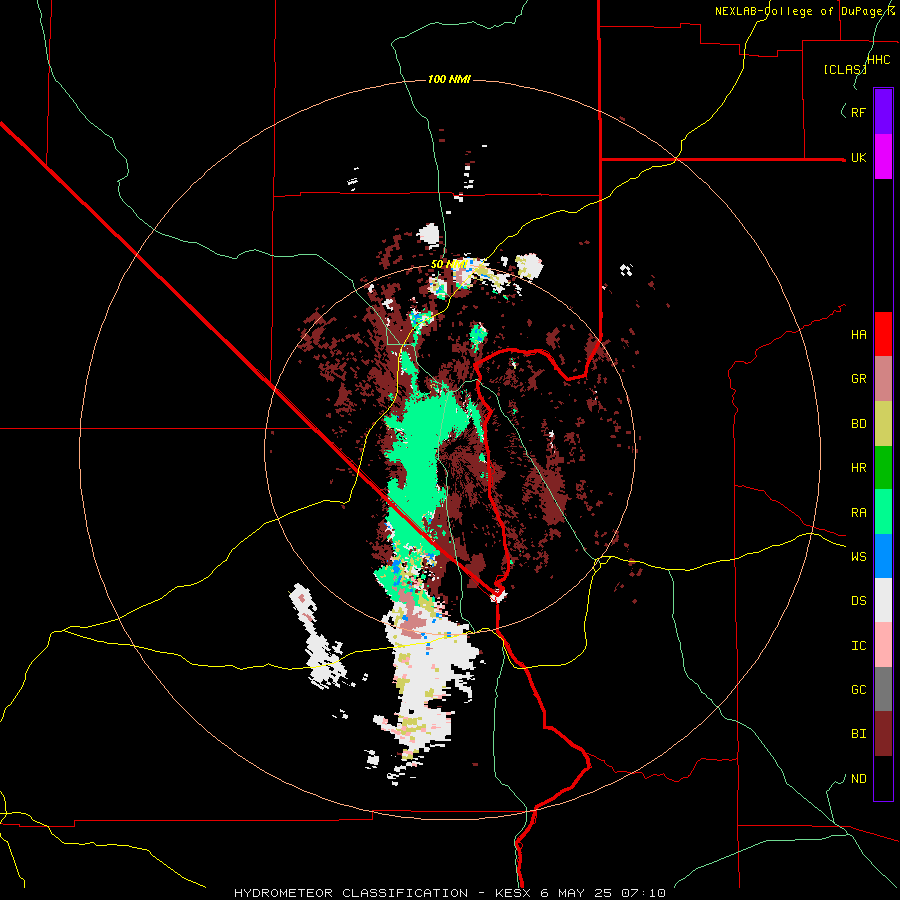Click the HYDROMETEOR CLASSIFICATION title text
The image size is (900, 900).
click(351, 893)
